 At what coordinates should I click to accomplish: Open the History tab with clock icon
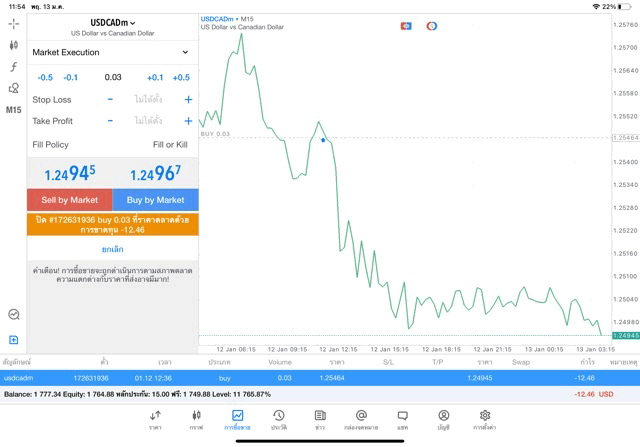(279, 420)
